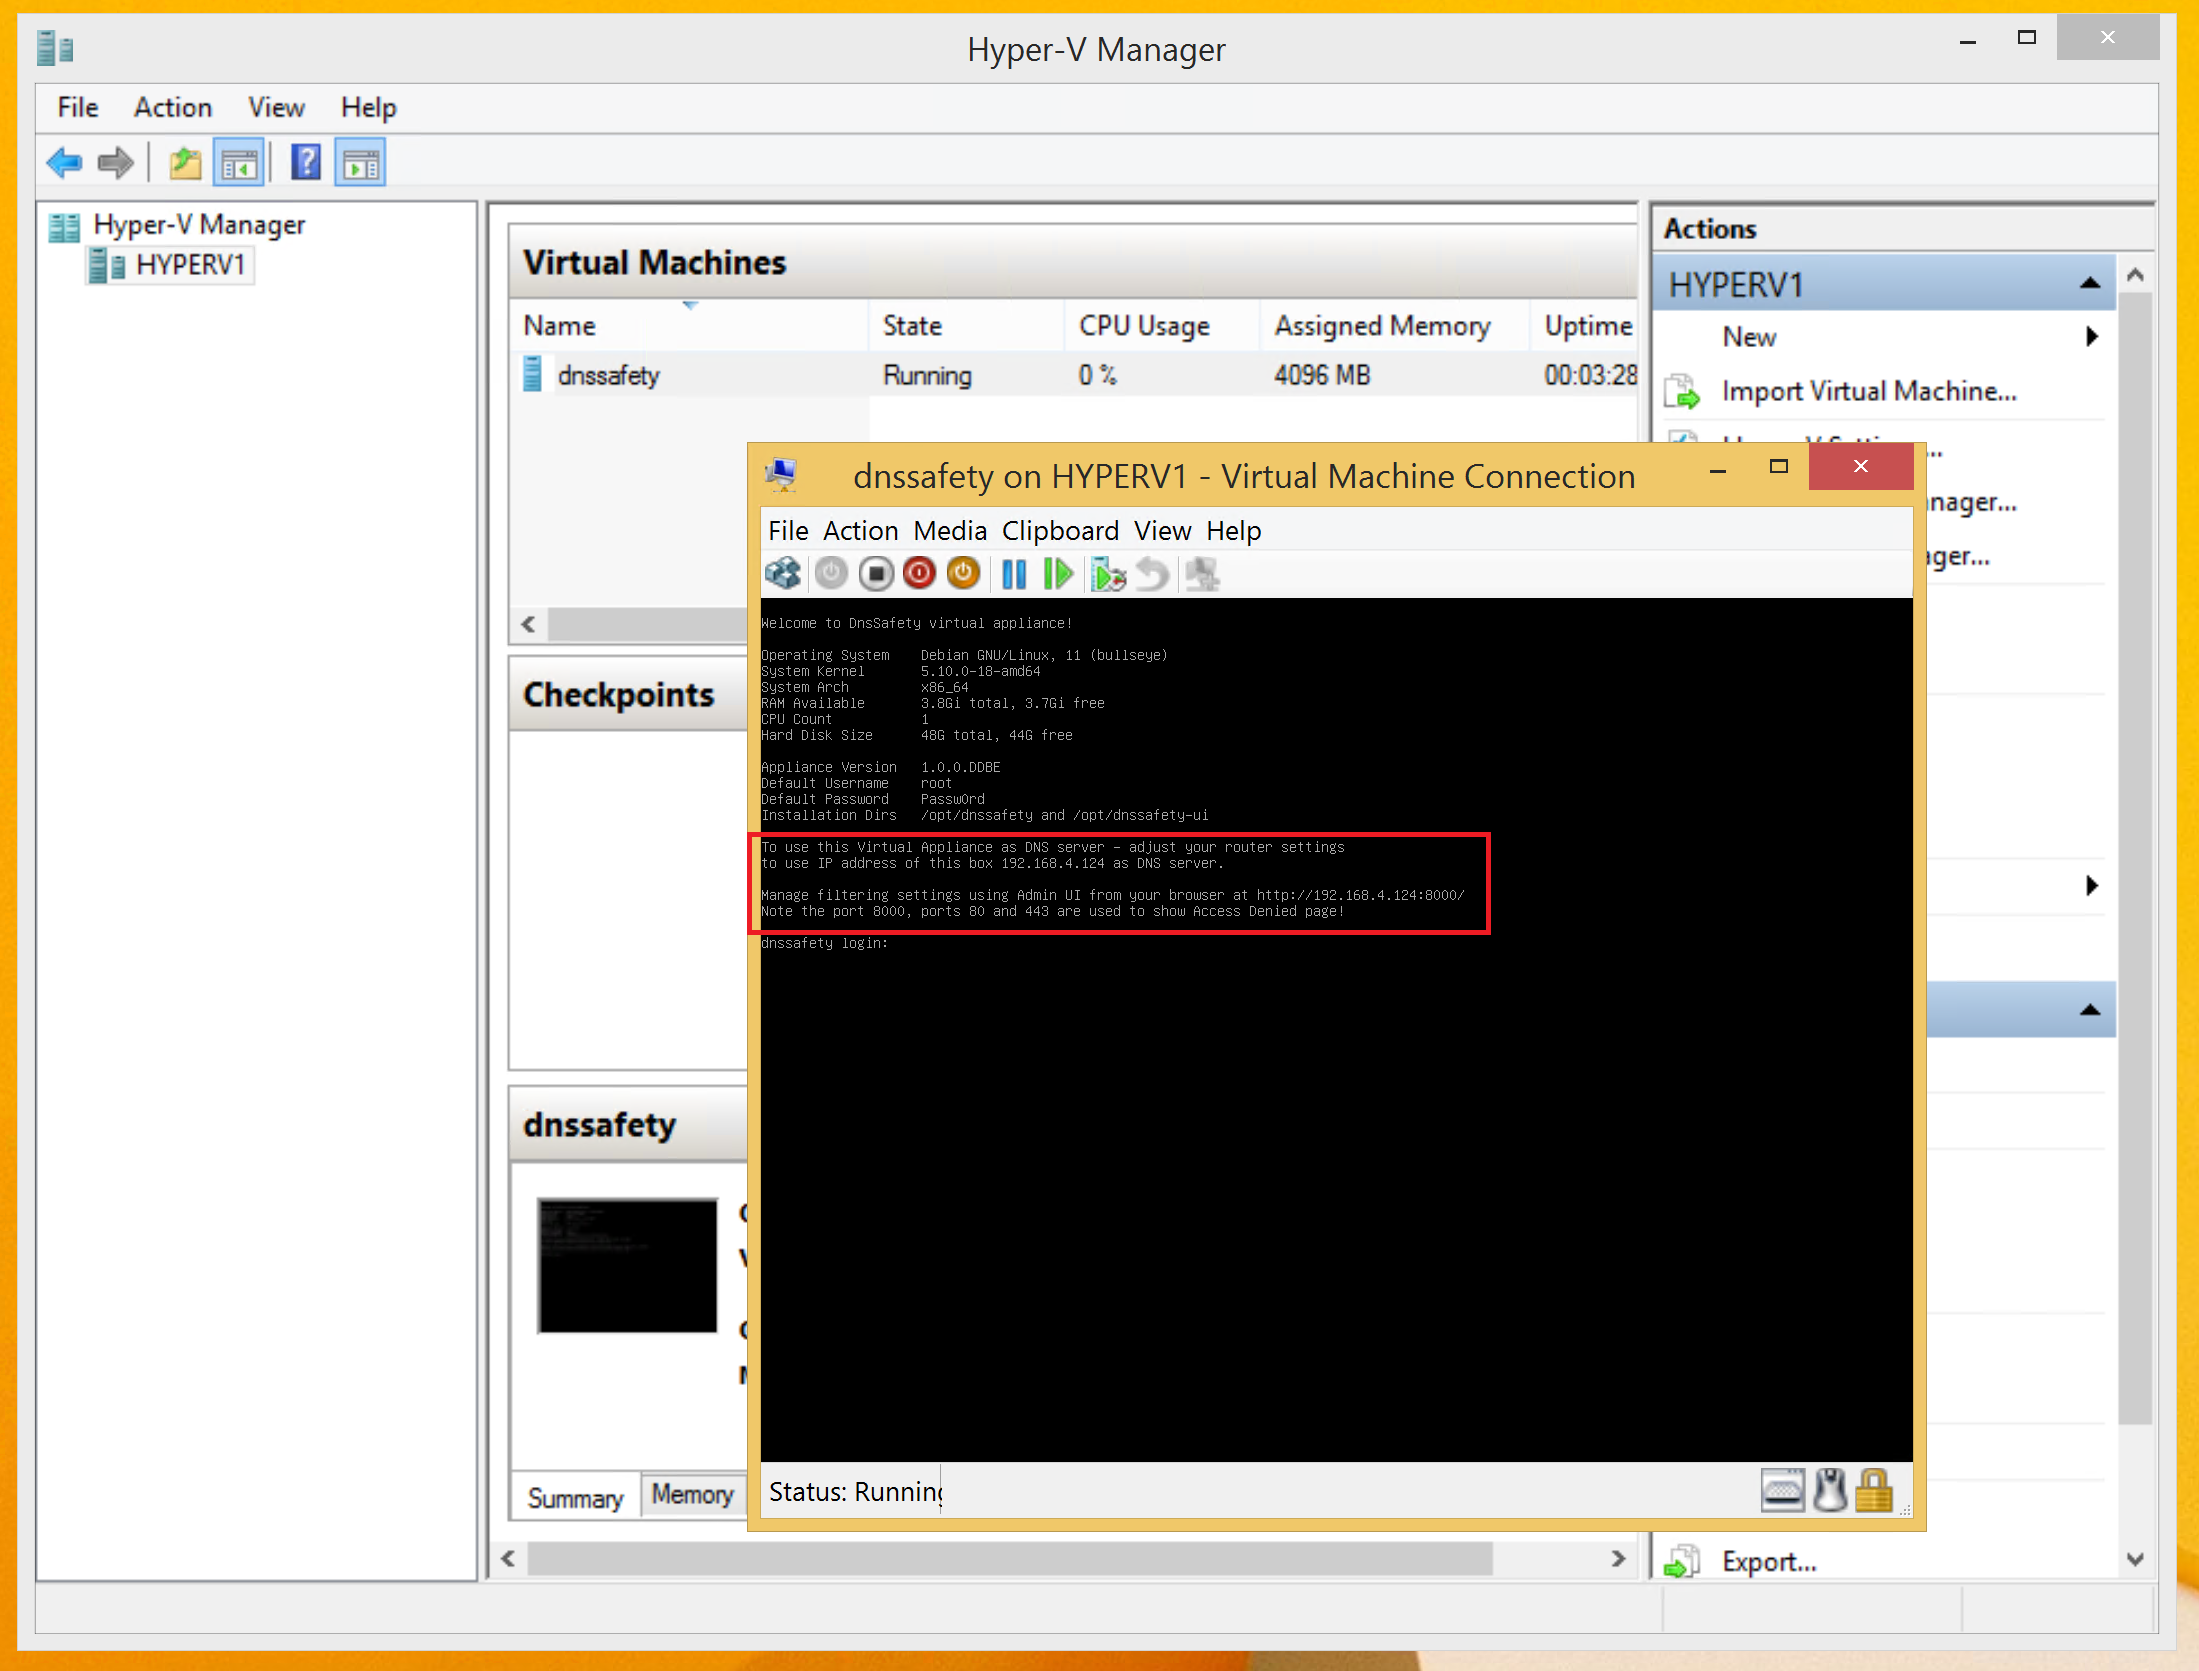Sort by CPU Usage column header

tap(1161, 326)
